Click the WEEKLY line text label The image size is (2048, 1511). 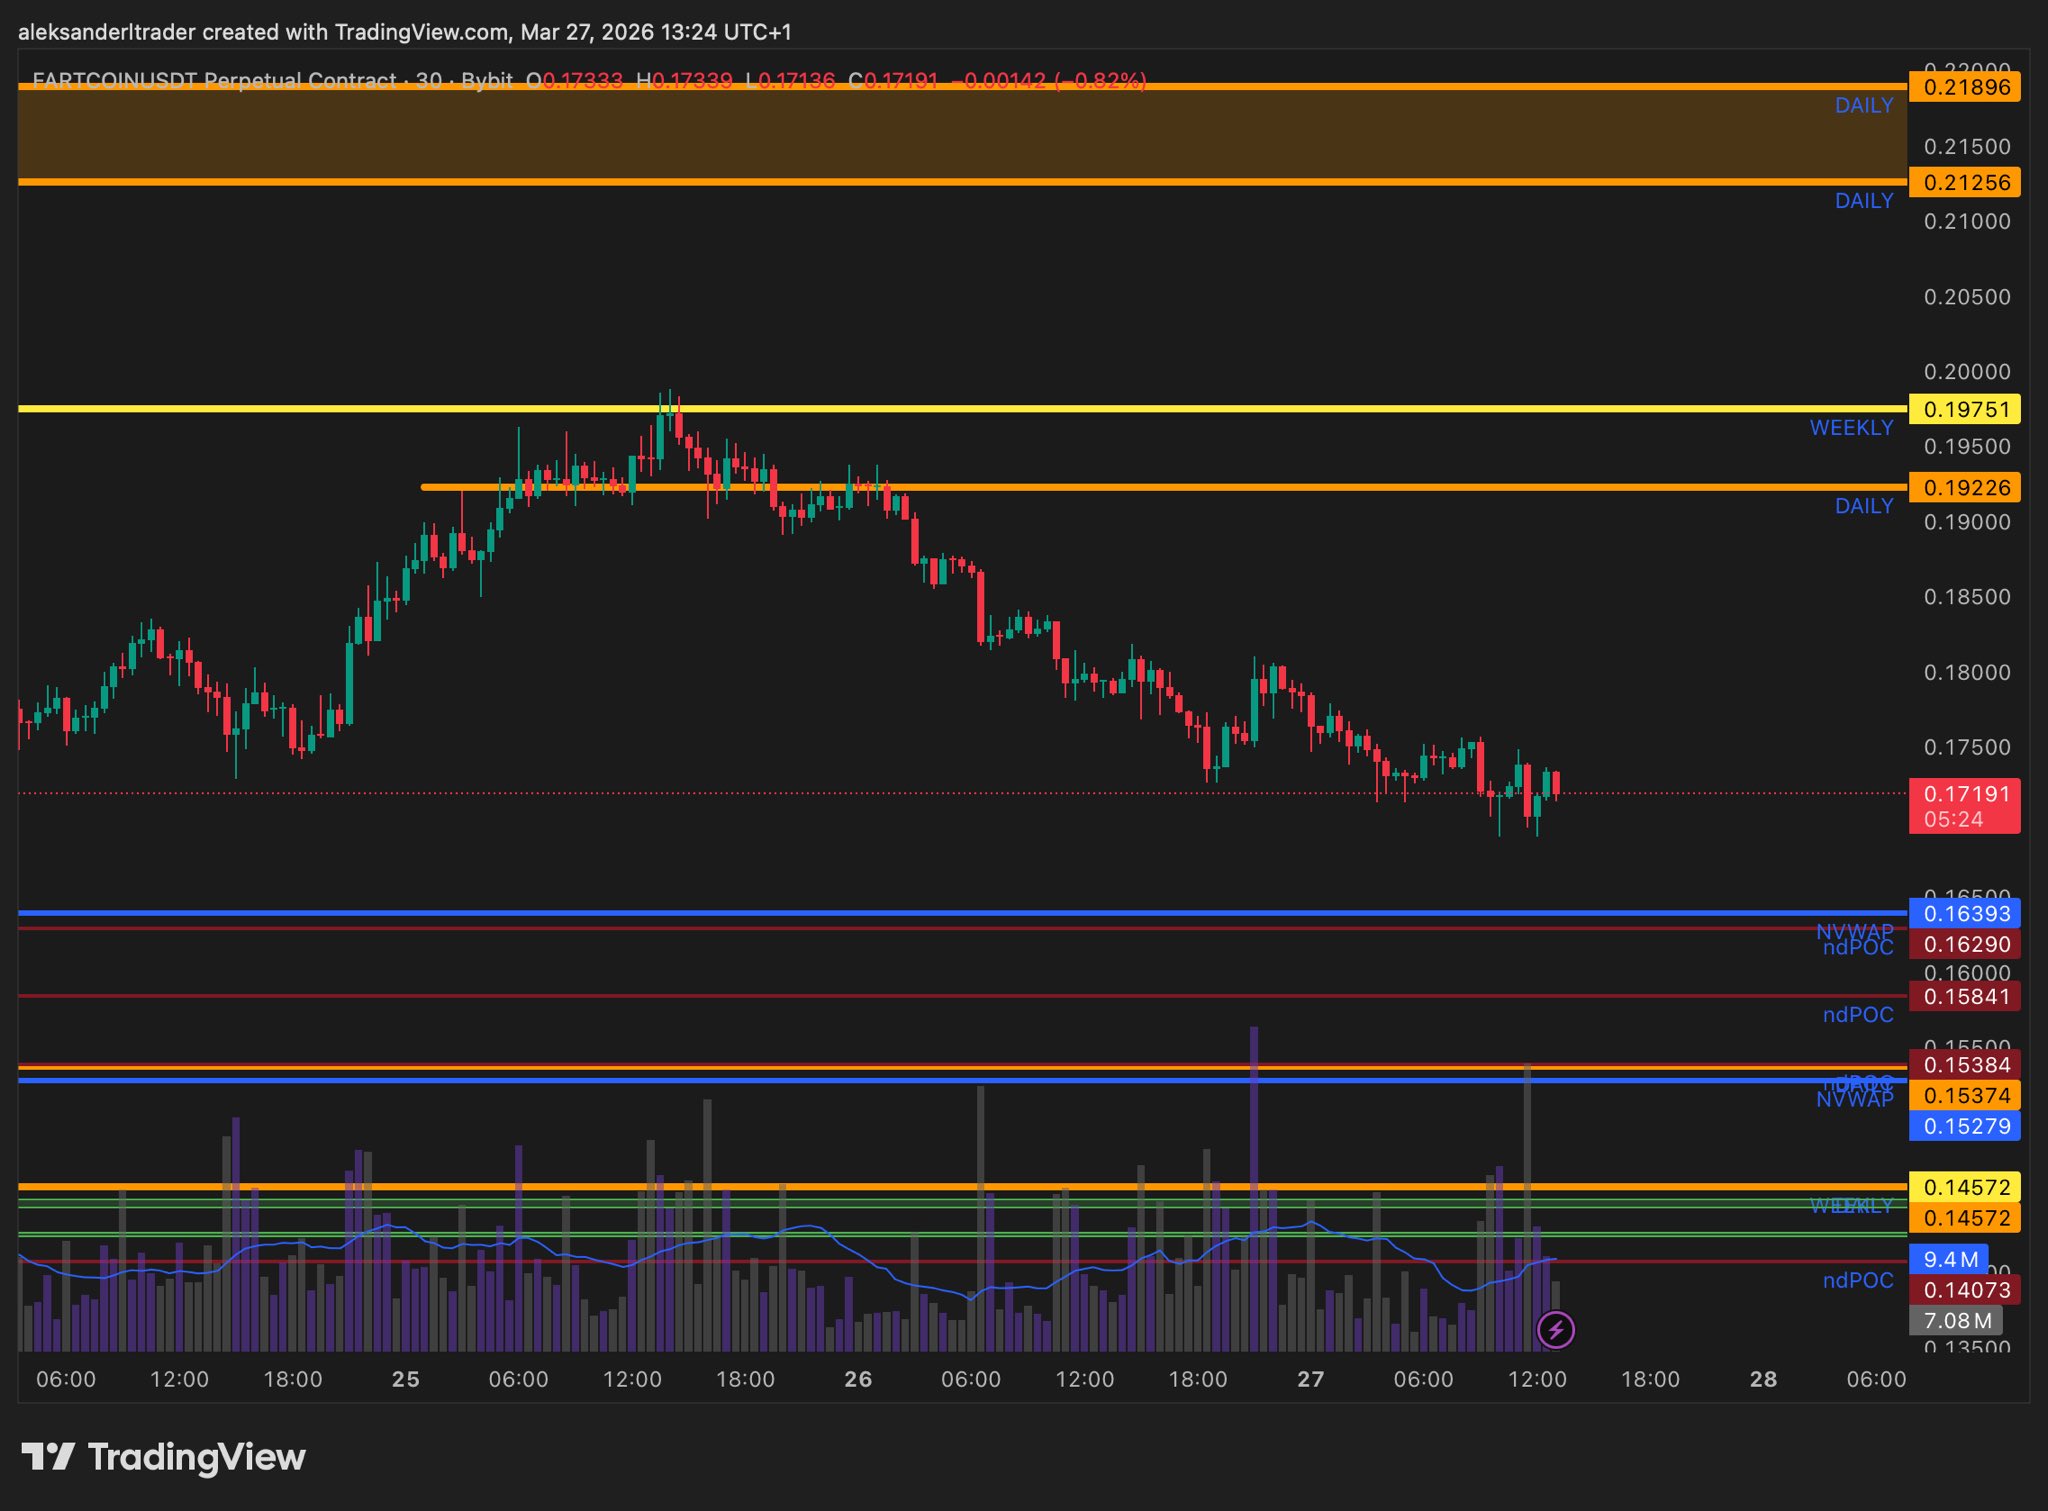[x=1851, y=428]
